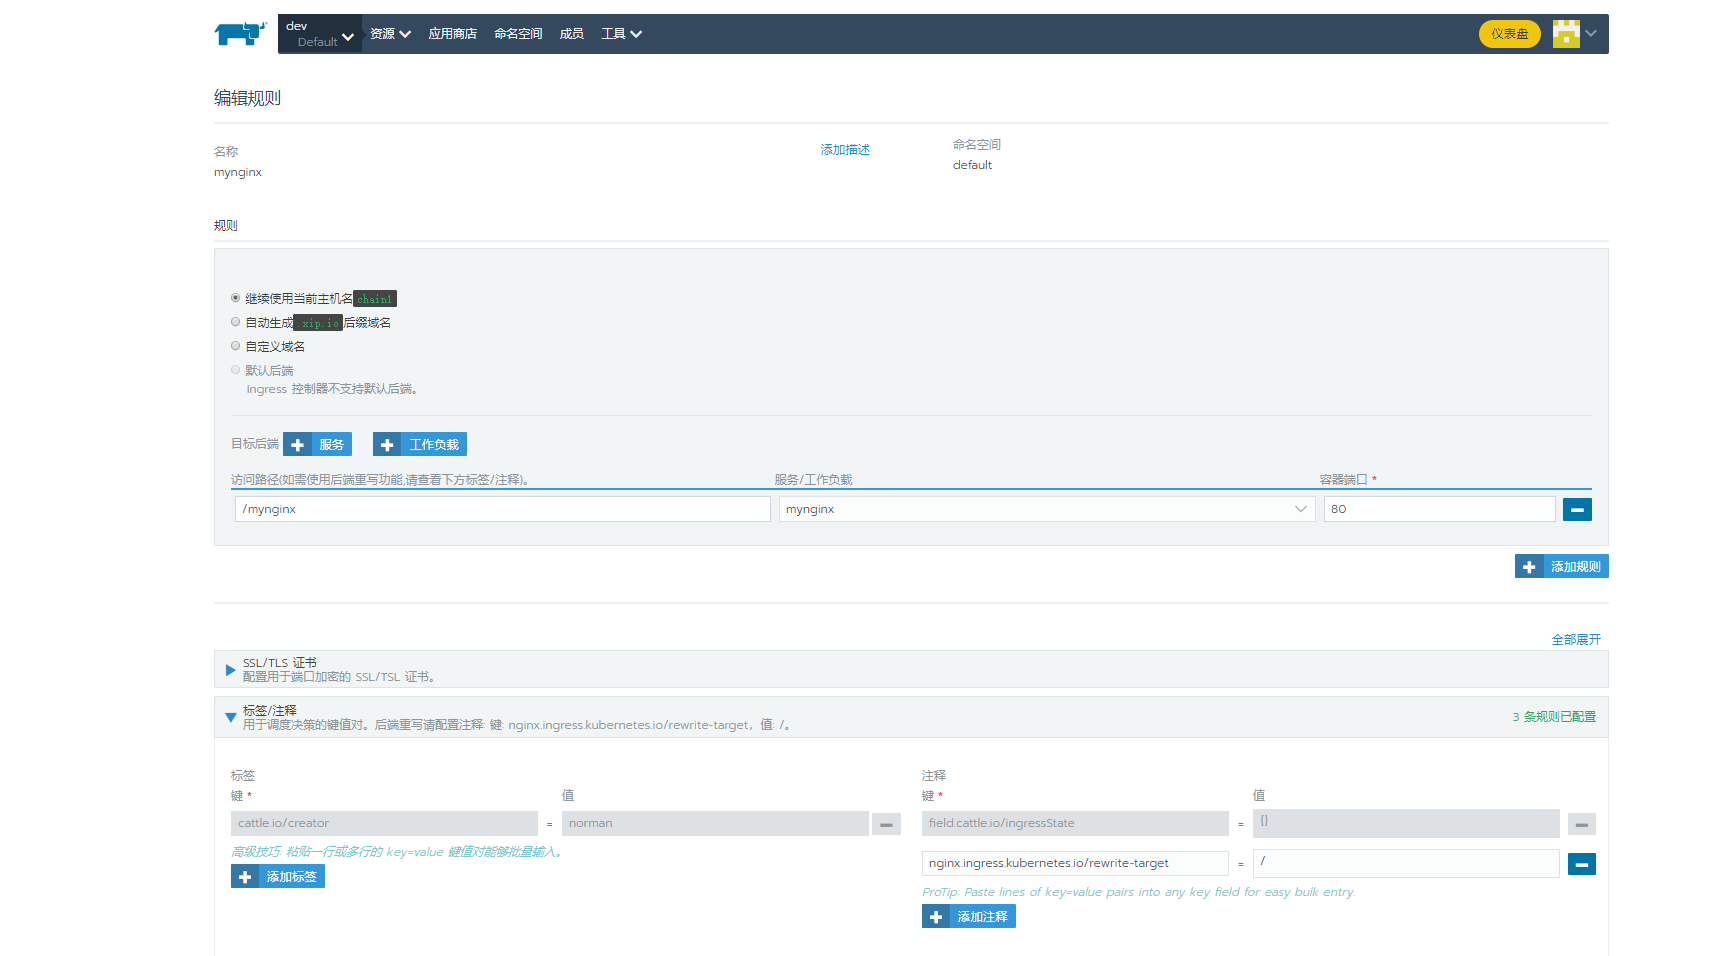The image size is (1735, 956).
Task: Add a 工作负载 workload target backend
Action: pos(420,444)
